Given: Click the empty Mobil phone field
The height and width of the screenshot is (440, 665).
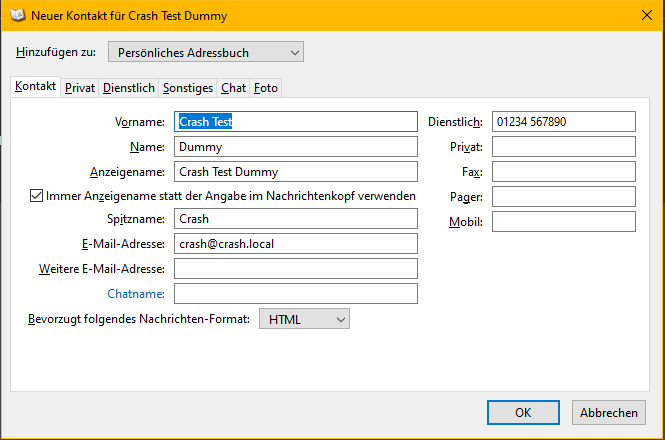Looking at the screenshot, I should (x=563, y=221).
